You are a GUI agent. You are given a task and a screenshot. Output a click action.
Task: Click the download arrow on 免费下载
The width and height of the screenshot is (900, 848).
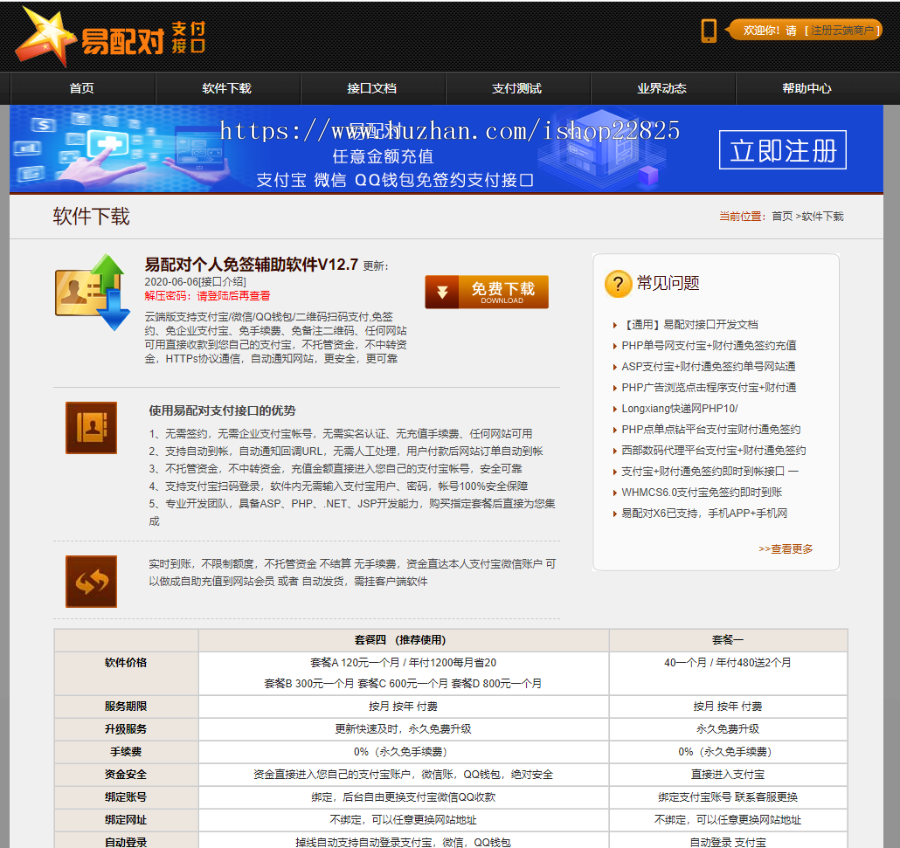pyautogui.click(x=442, y=292)
